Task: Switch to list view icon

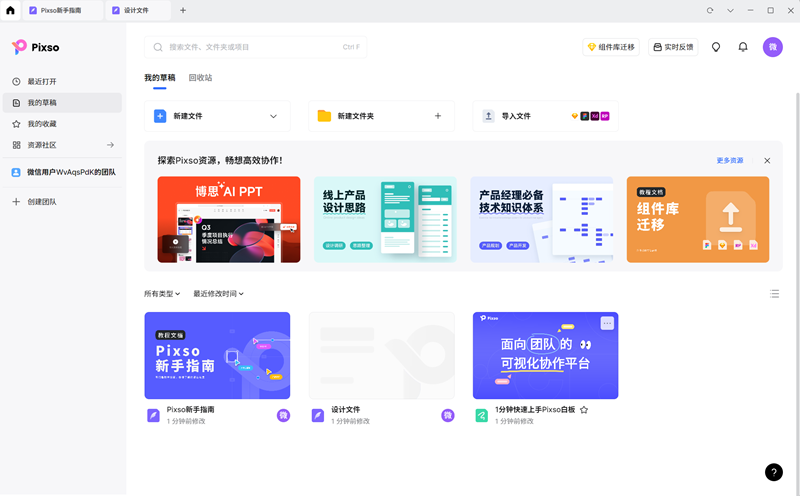Action: tap(774, 293)
